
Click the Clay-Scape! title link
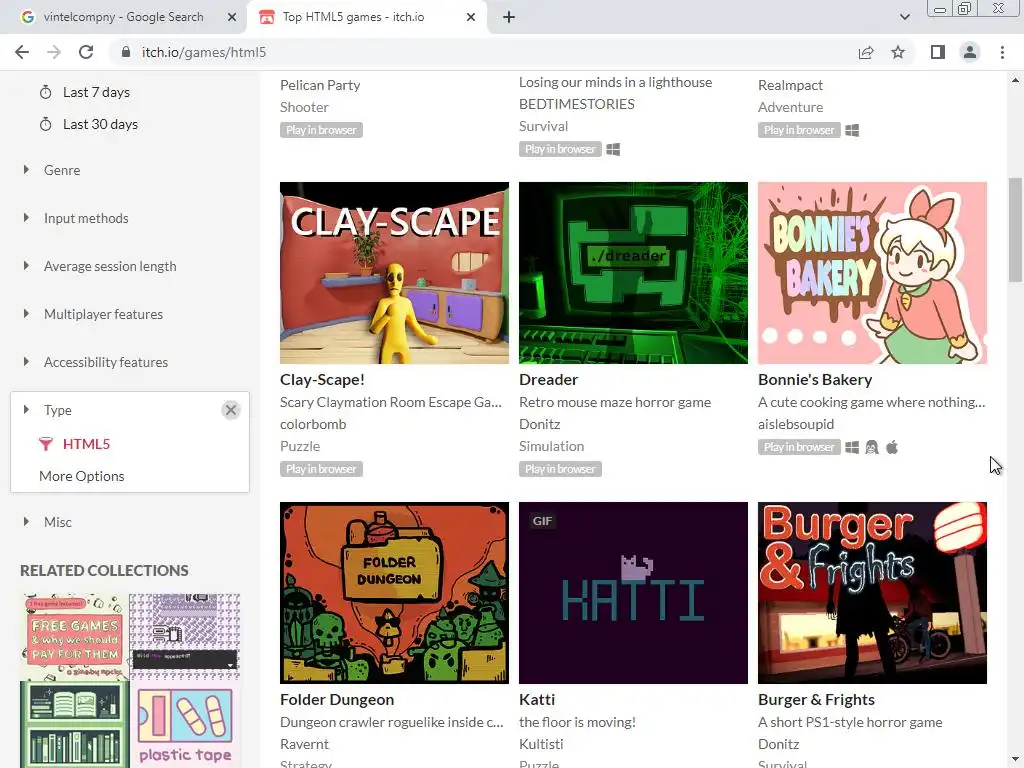point(322,379)
